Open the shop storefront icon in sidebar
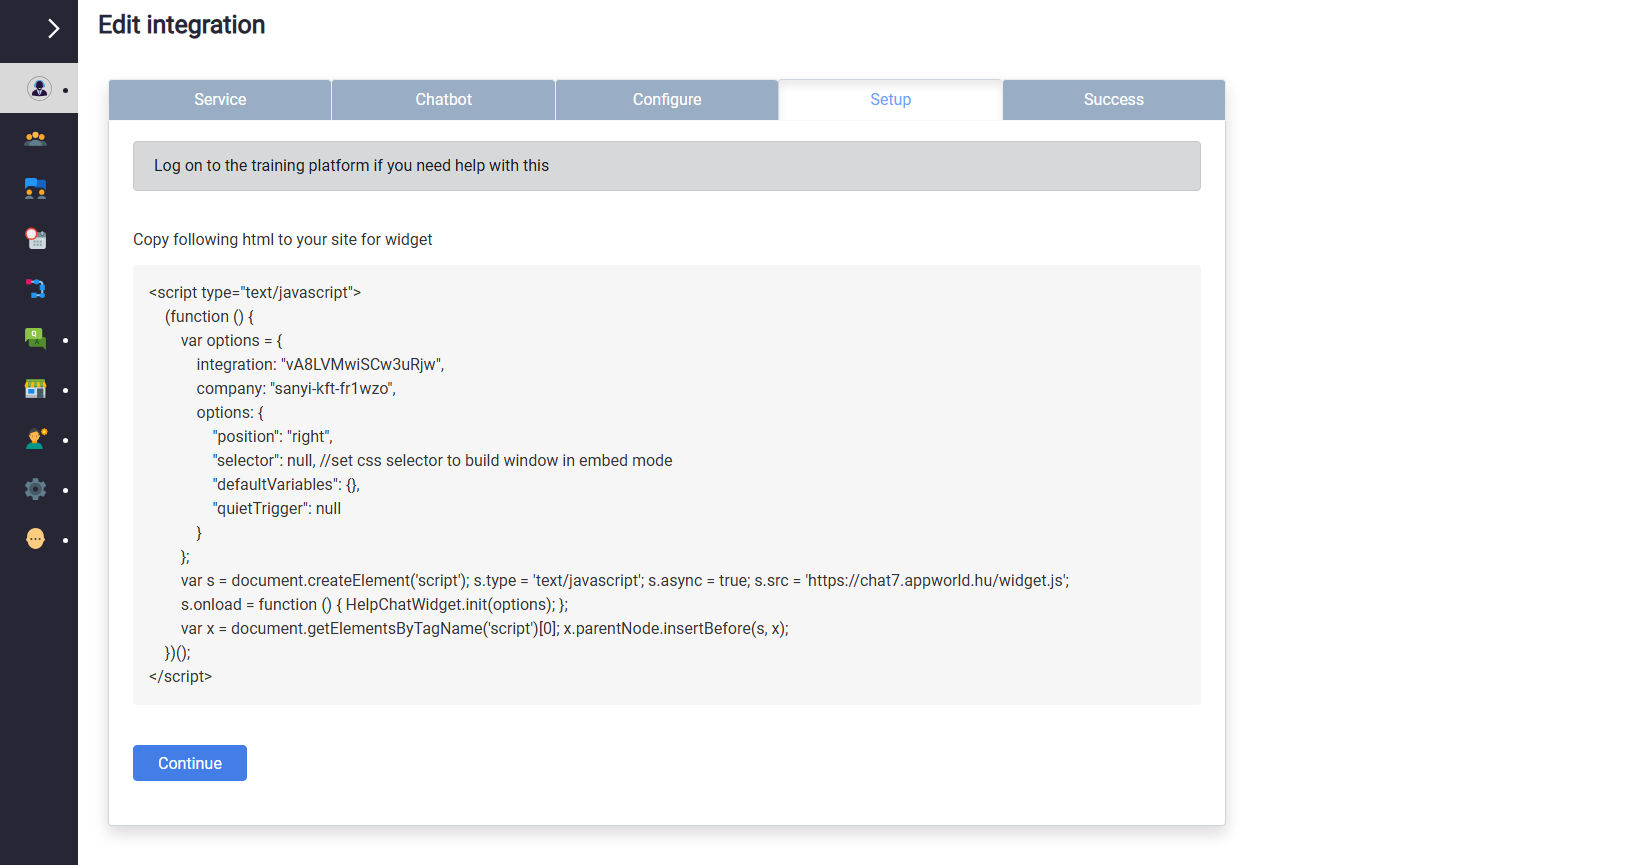 (36, 389)
